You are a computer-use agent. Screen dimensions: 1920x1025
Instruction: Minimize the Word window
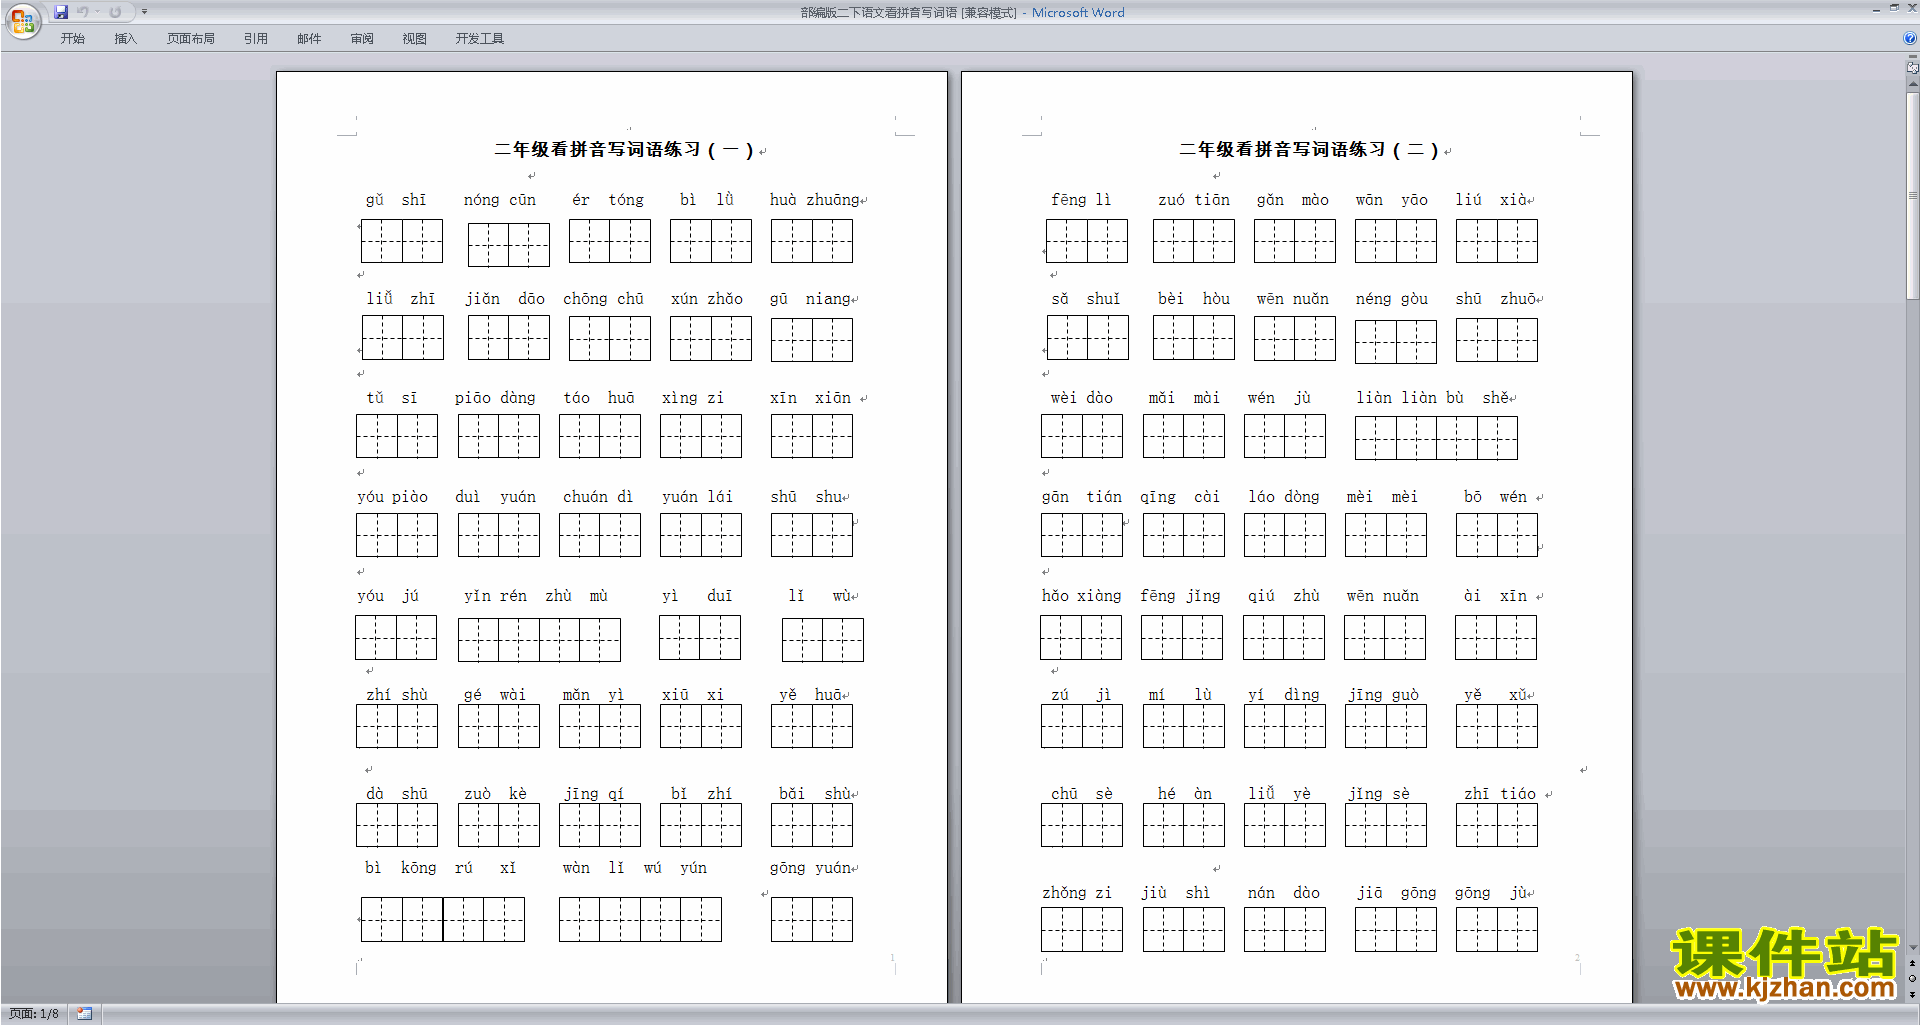click(1876, 9)
